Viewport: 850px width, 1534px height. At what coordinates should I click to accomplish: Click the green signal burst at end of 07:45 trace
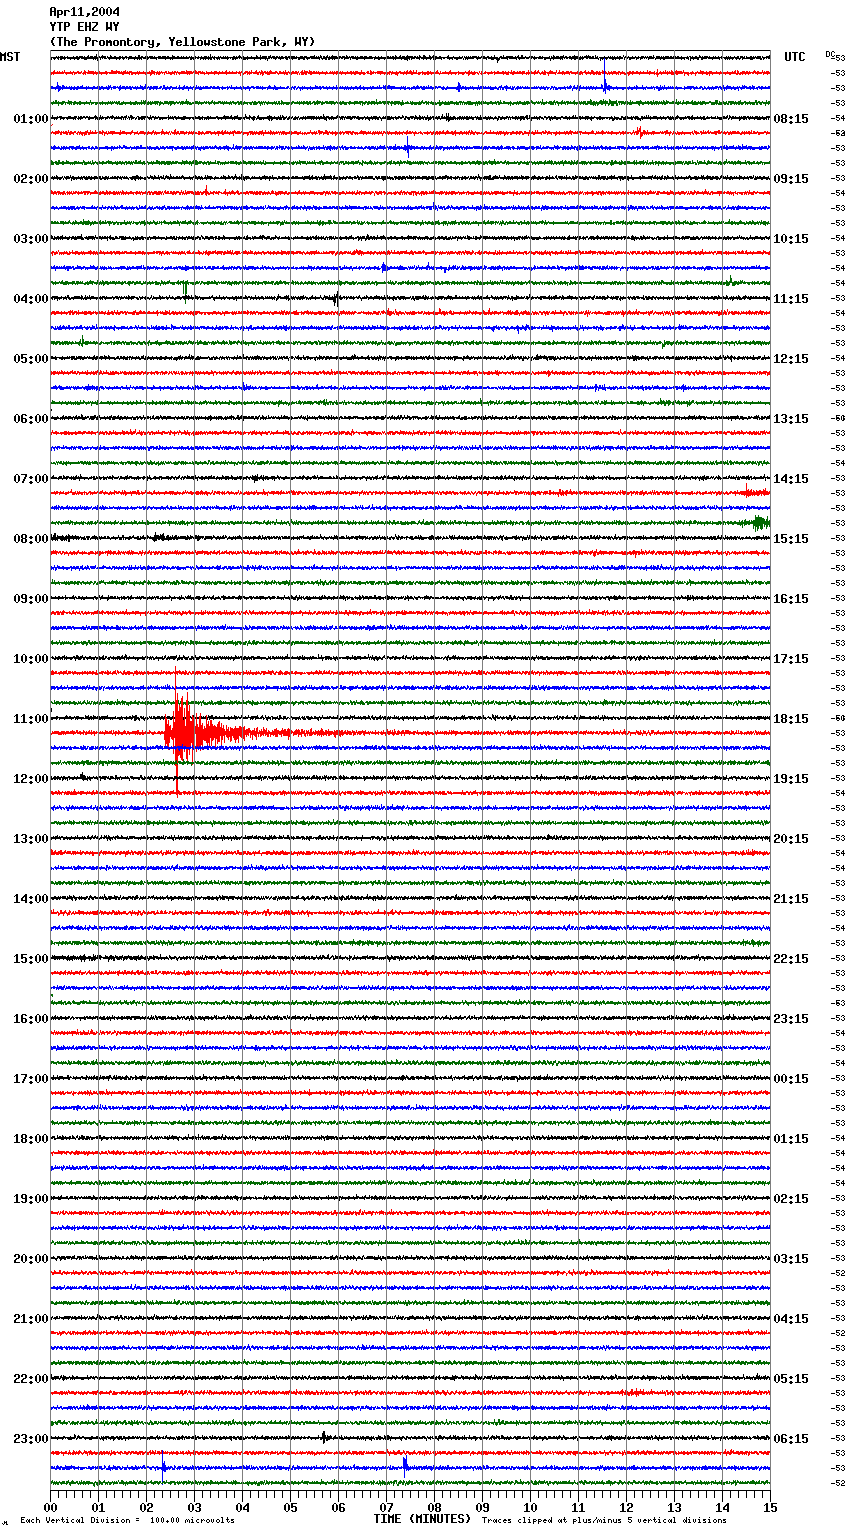click(761, 522)
